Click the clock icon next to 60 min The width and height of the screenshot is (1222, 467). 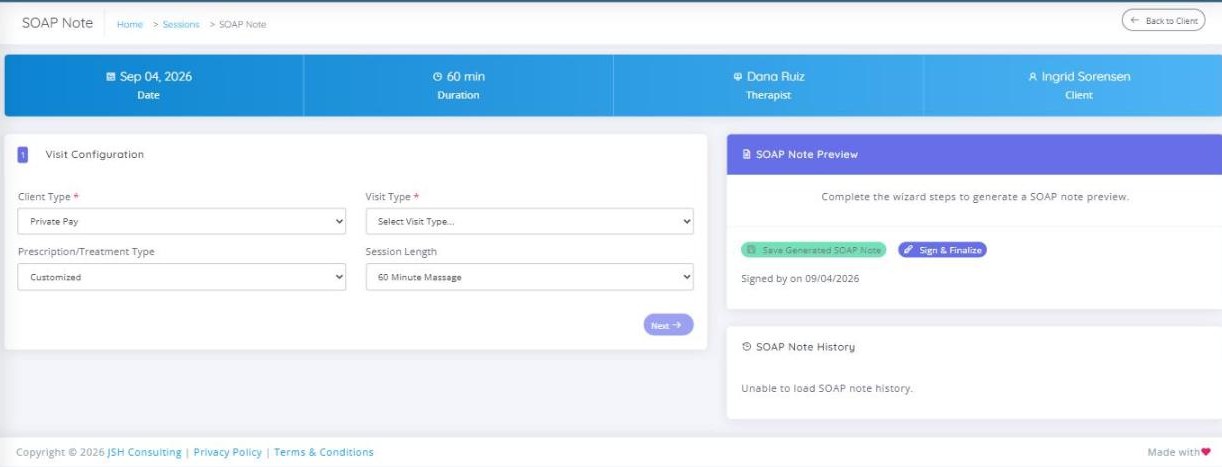coord(437,77)
